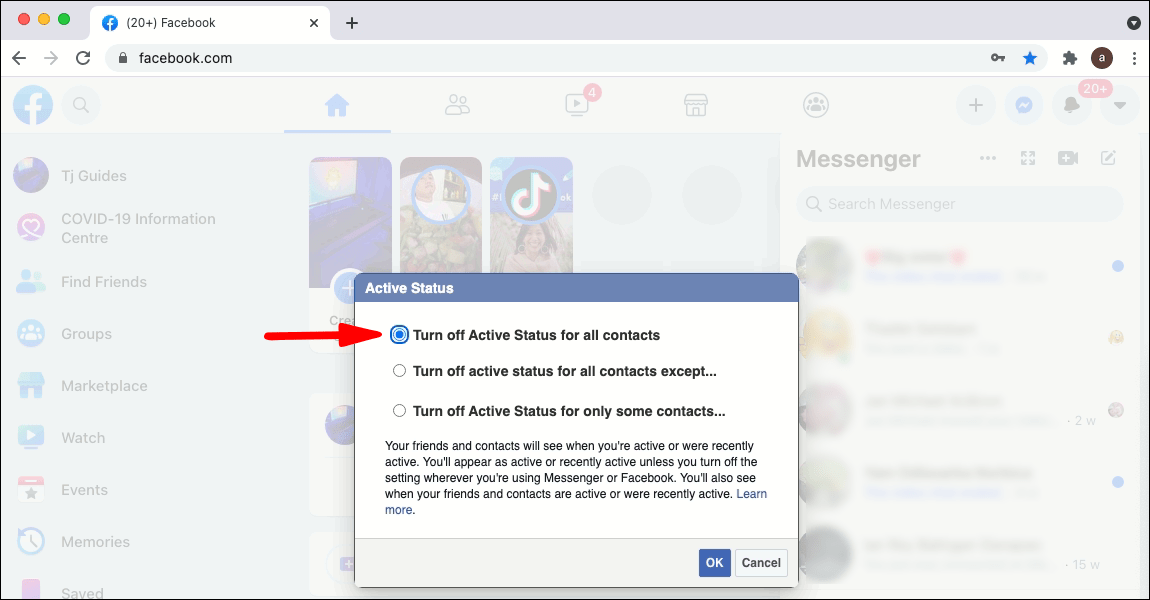Choose Turn off active status for all contacts except

pos(399,371)
